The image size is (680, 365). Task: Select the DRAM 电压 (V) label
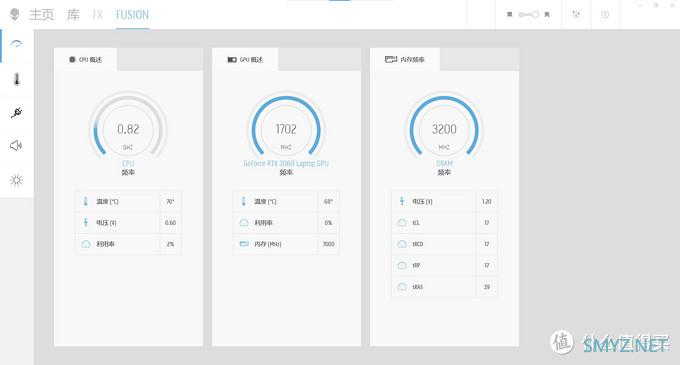(422, 202)
